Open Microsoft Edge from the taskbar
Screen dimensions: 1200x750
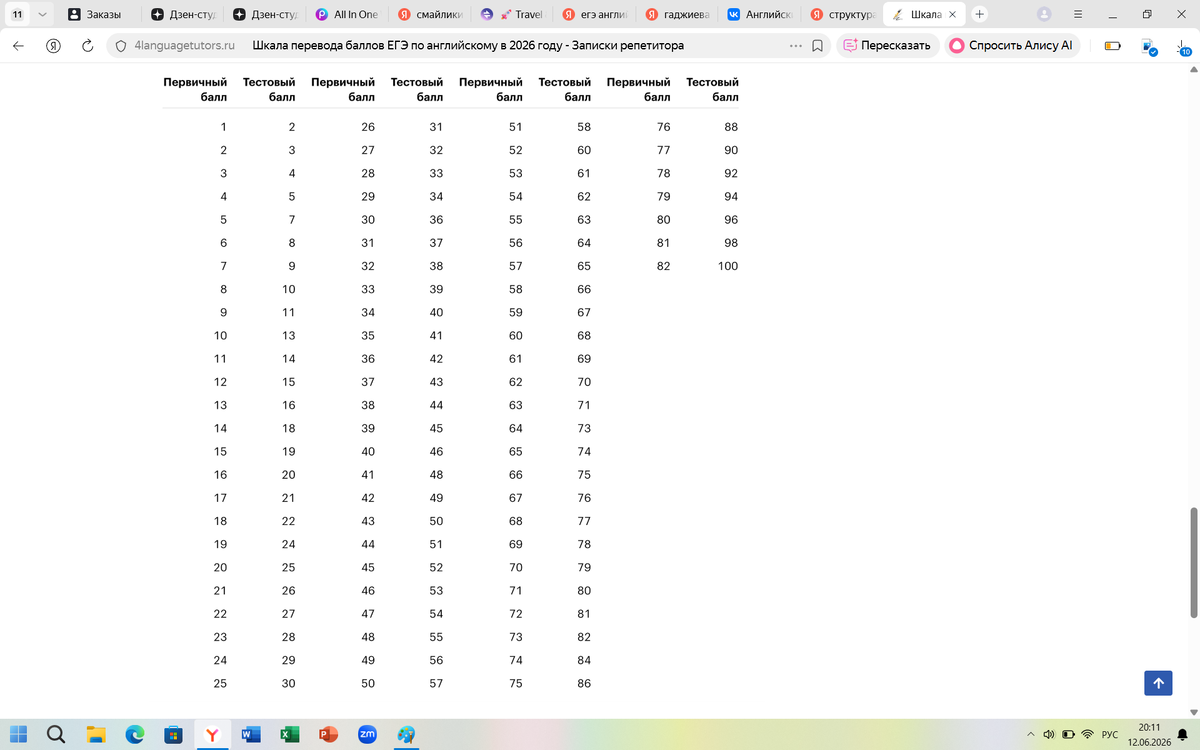134,734
